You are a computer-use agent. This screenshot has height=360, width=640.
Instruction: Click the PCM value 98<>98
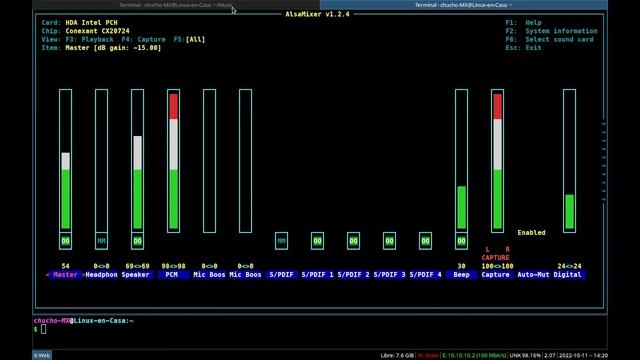coord(173,266)
